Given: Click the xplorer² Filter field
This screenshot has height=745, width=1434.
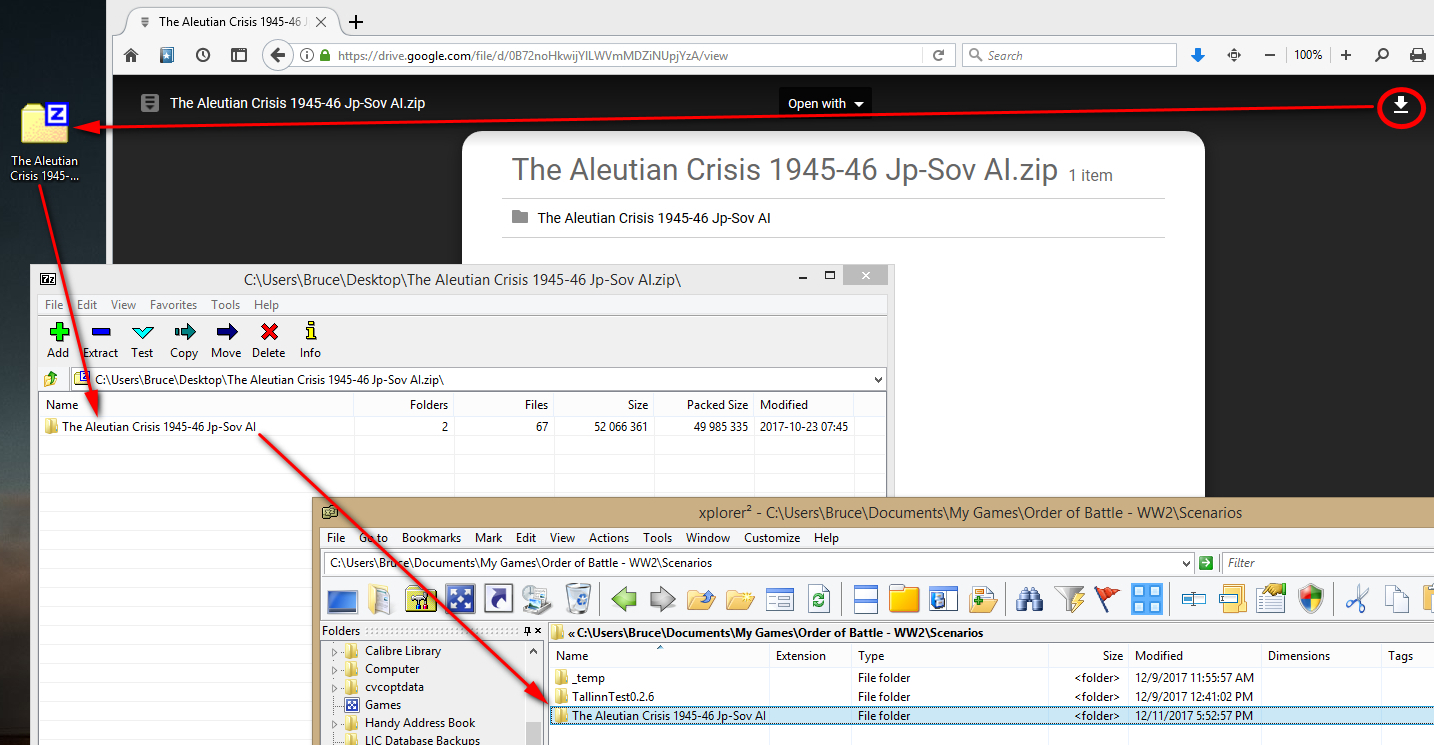Looking at the screenshot, I should 1326,563.
